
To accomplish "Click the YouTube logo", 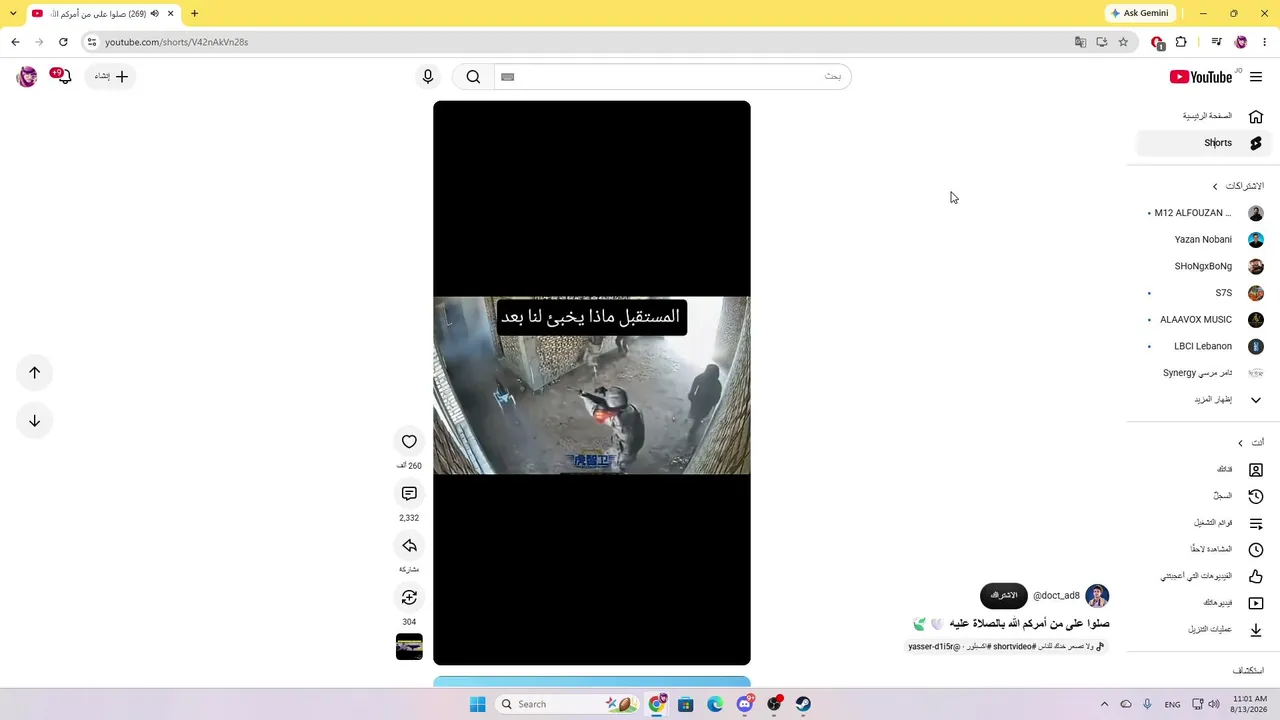I will pos(1201,77).
